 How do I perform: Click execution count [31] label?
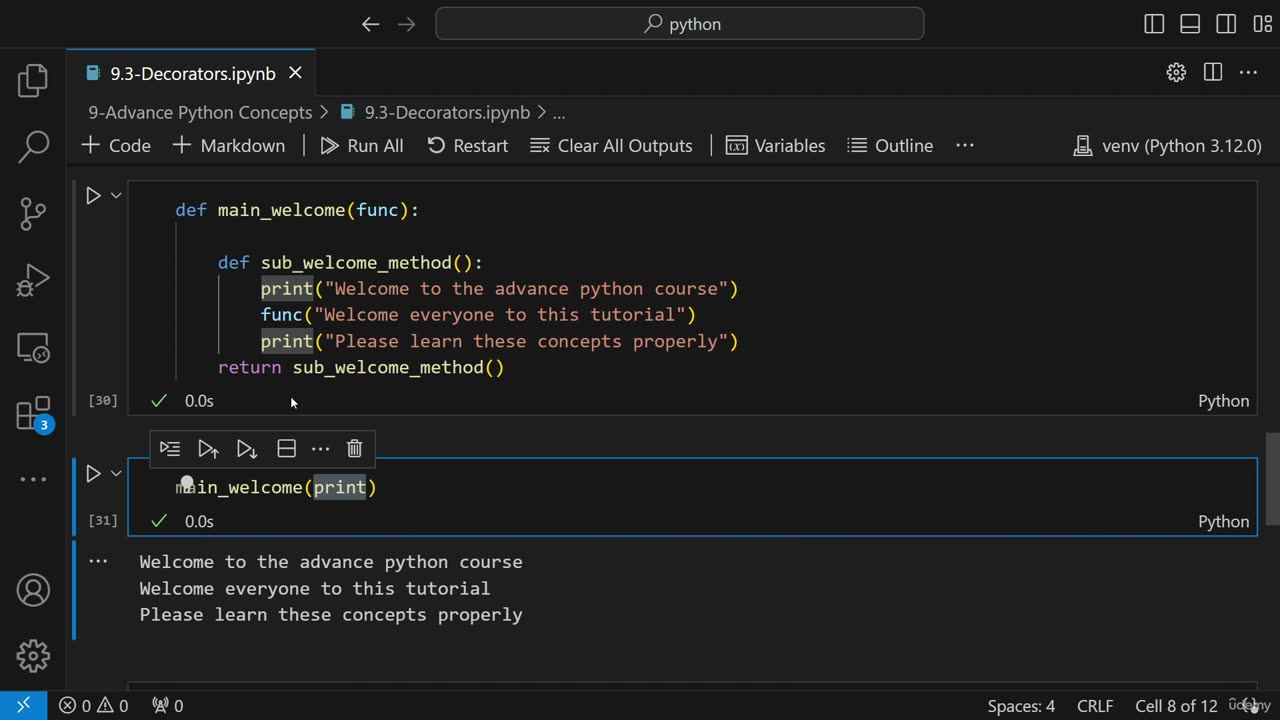click(103, 521)
